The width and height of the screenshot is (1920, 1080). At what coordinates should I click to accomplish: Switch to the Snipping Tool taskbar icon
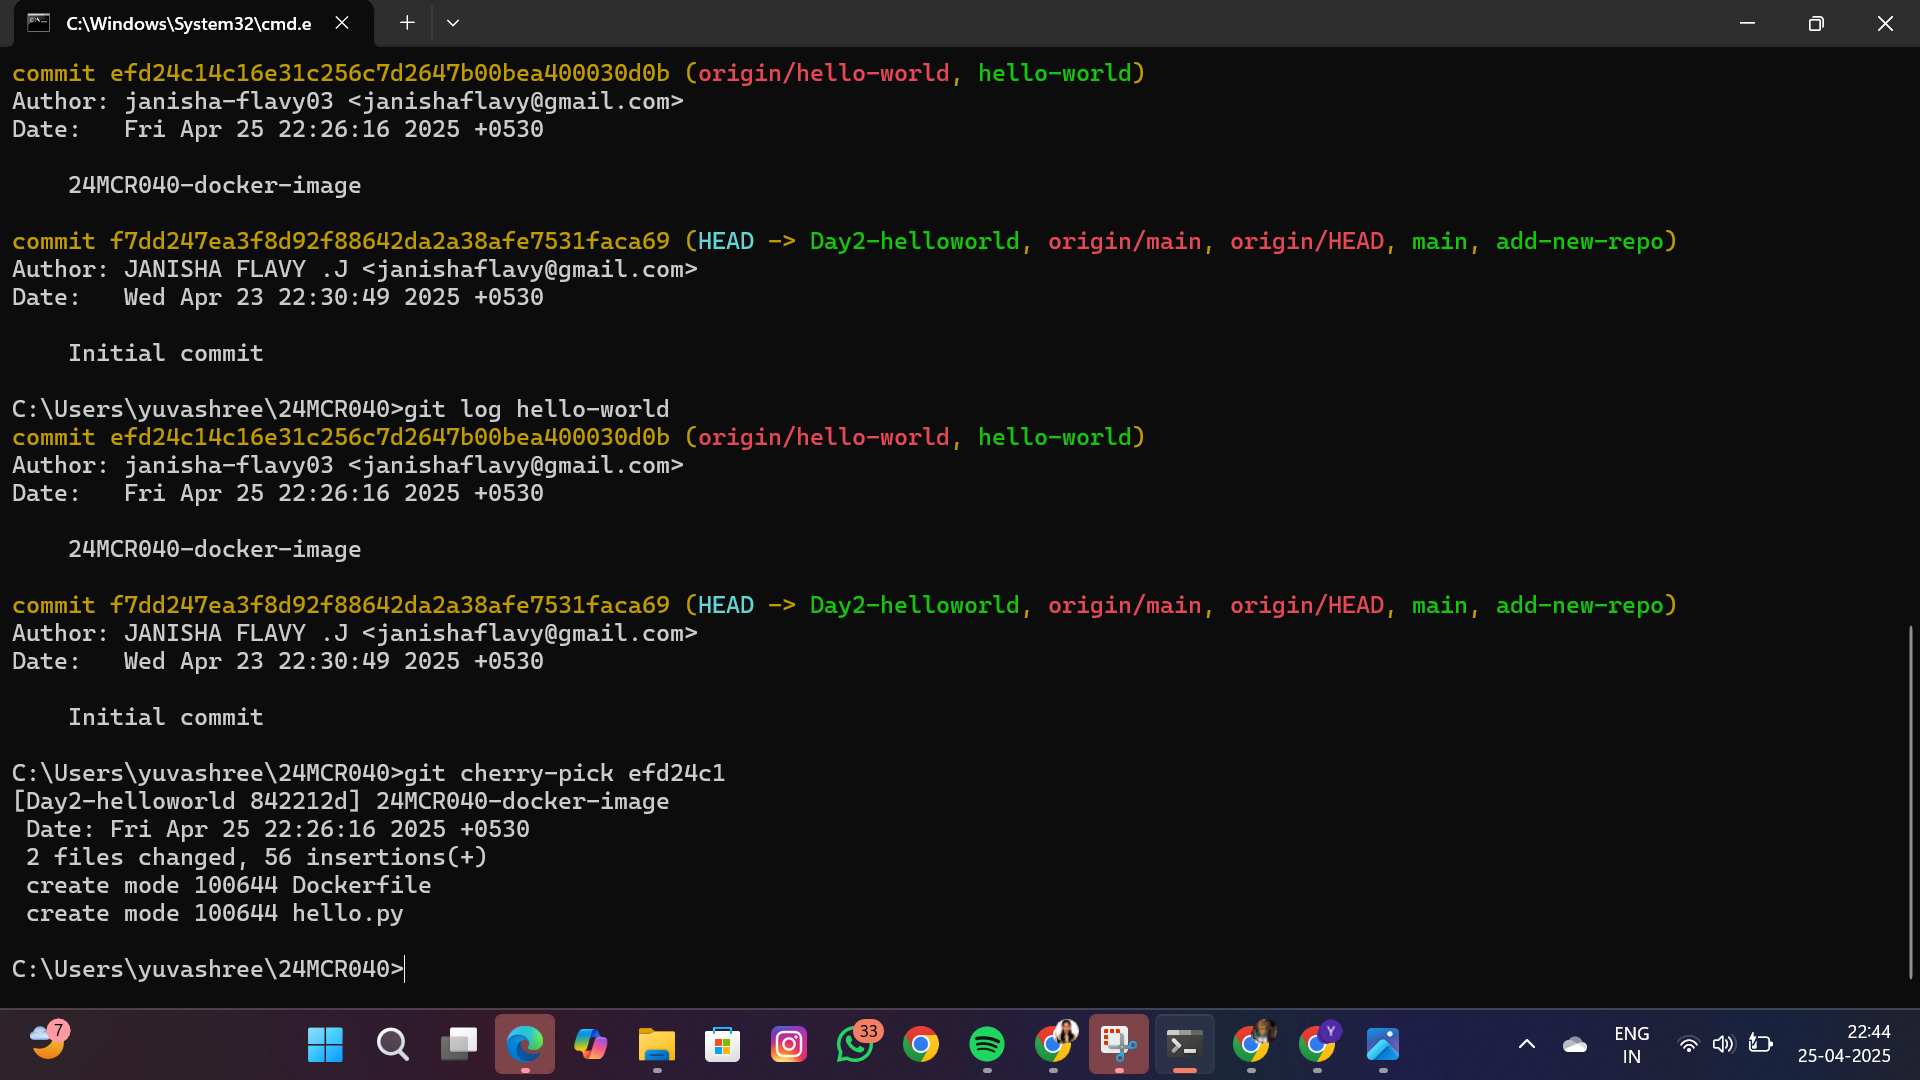click(x=1118, y=1045)
